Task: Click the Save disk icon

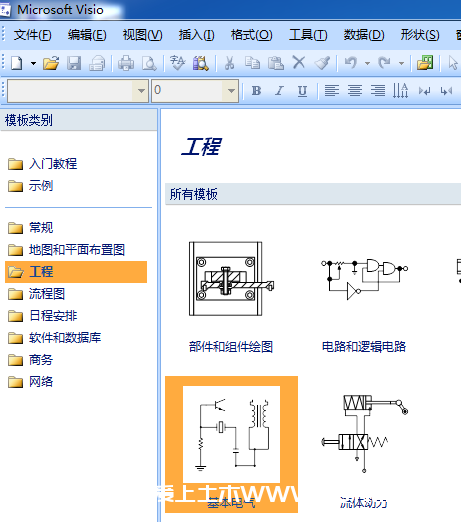Action: 74,63
